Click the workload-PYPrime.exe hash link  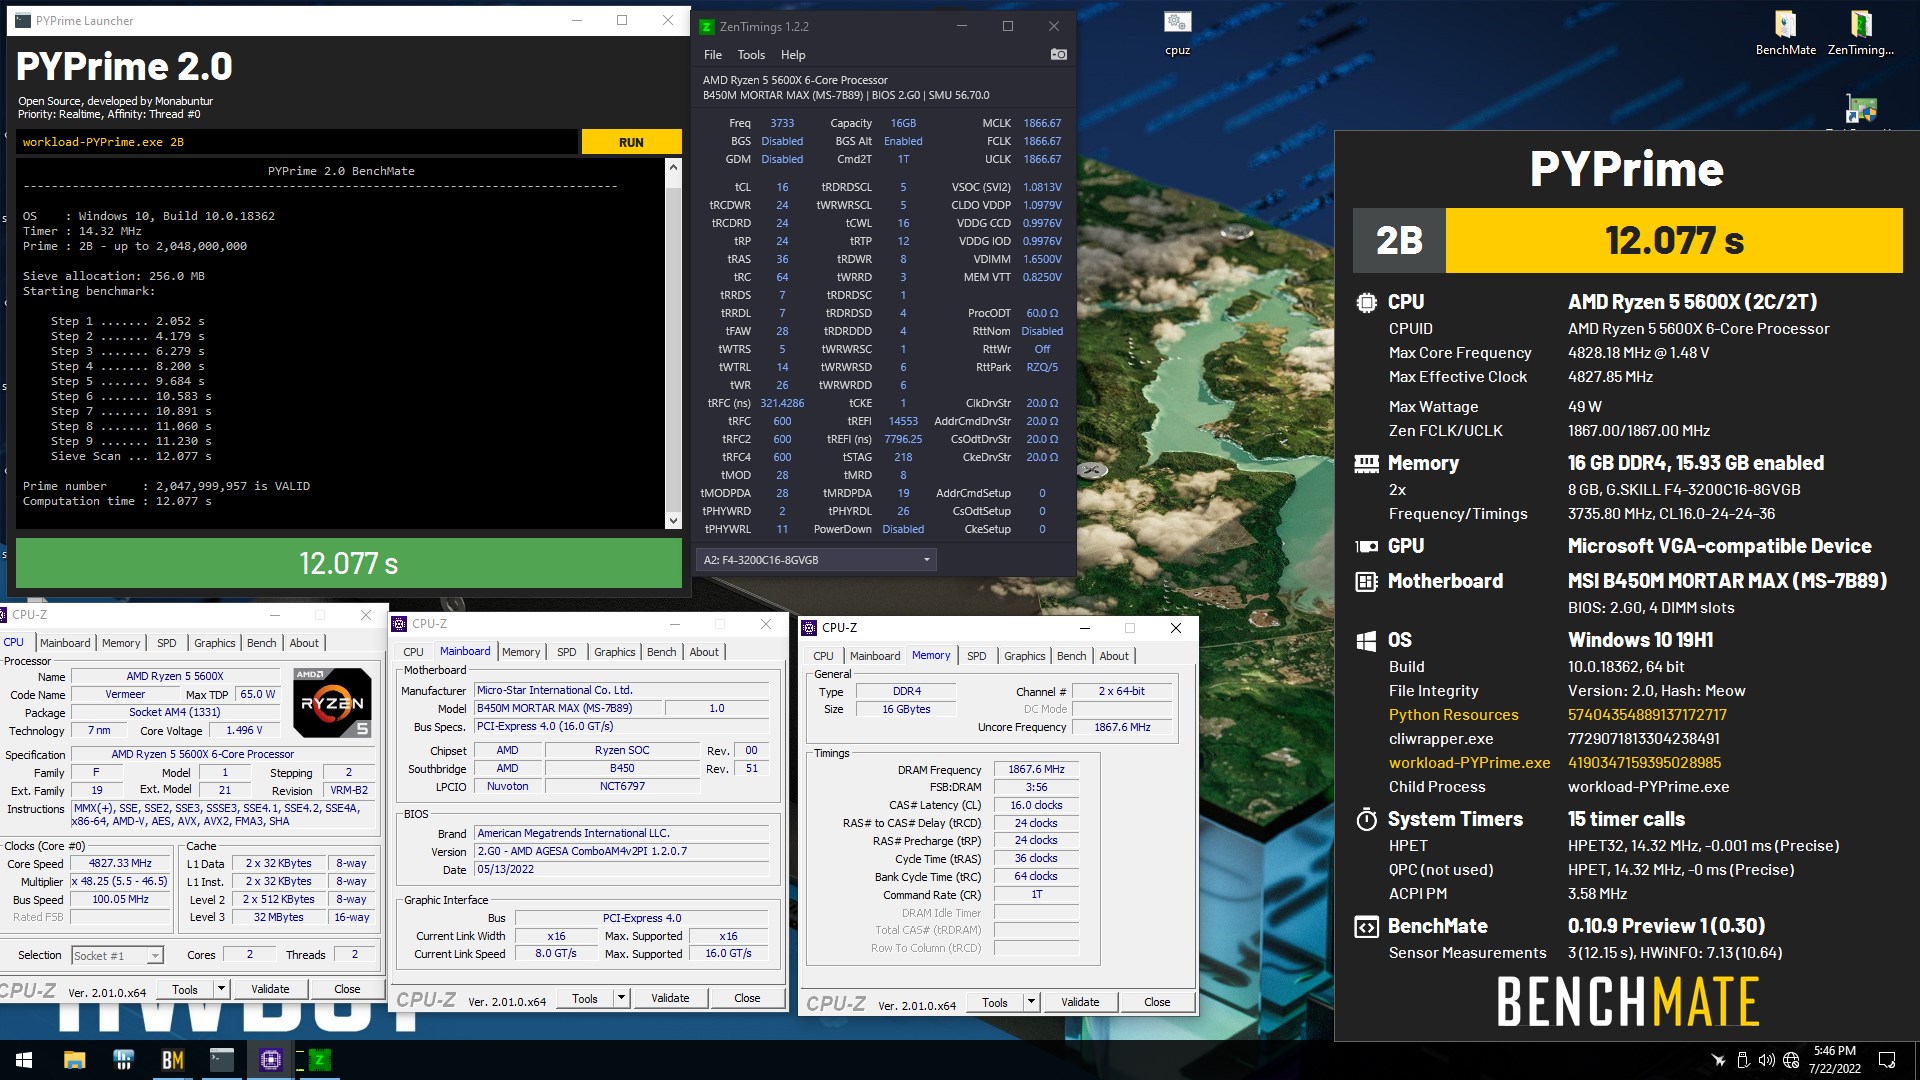(1644, 763)
